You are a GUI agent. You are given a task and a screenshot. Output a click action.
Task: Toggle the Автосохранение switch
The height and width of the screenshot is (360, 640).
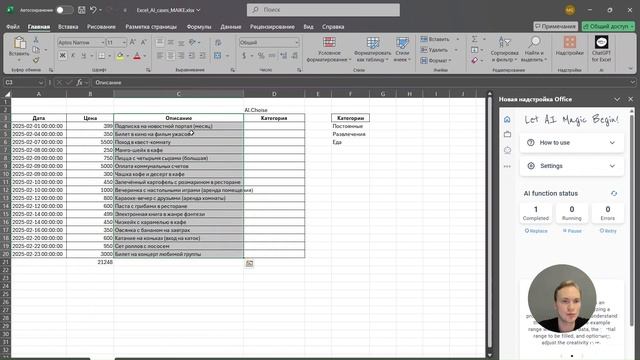(x=64, y=10)
